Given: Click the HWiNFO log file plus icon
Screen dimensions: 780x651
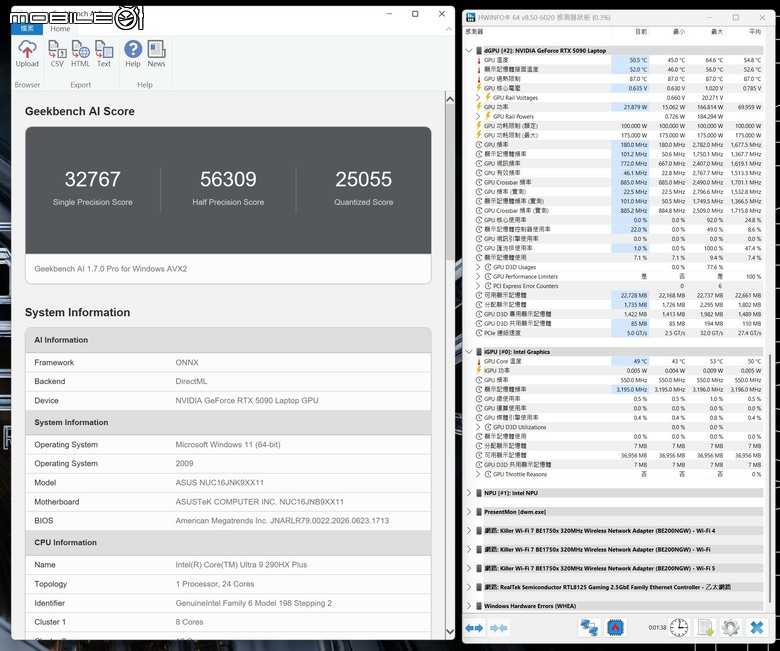Looking at the screenshot, I should pyautogui.click(x=705, y=628).
